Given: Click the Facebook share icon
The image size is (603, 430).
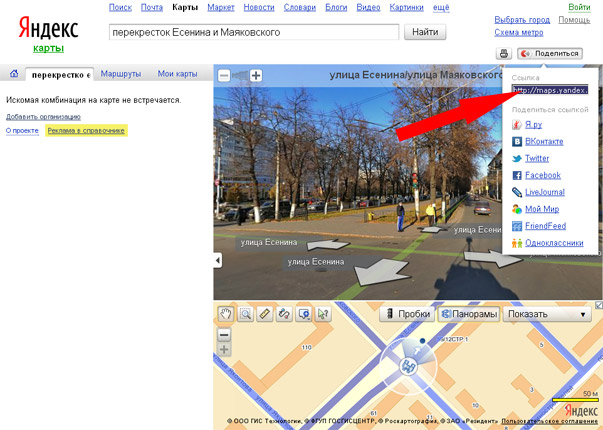Looking at the screenshot, I should point(517,175).
